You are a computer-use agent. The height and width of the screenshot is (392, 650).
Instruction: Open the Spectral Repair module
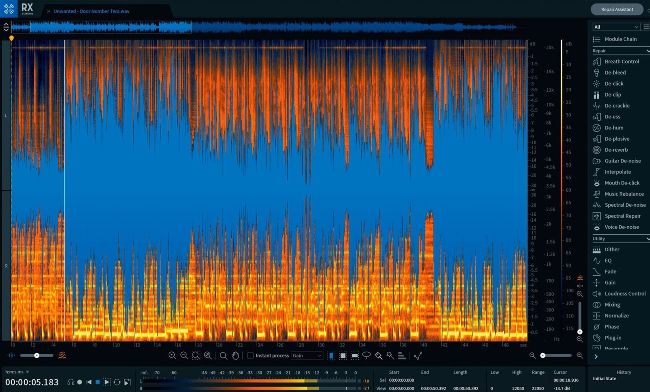[x=622, y=216]
